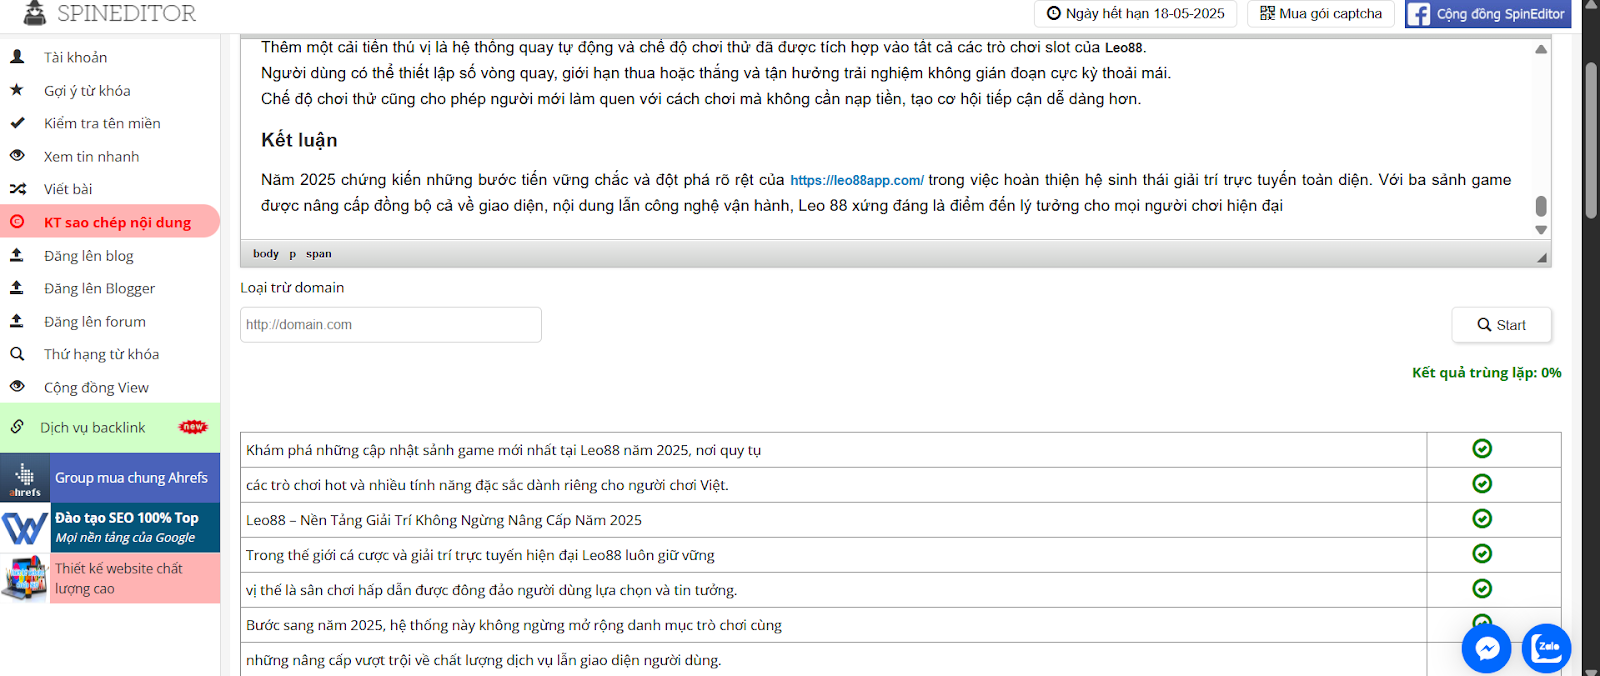
Task: Open Gợi ý từ khóa menu item
Action: (110, 90)
